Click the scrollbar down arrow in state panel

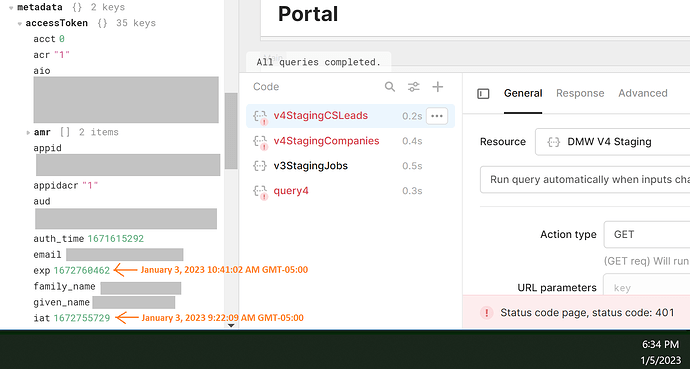[231, 326]
